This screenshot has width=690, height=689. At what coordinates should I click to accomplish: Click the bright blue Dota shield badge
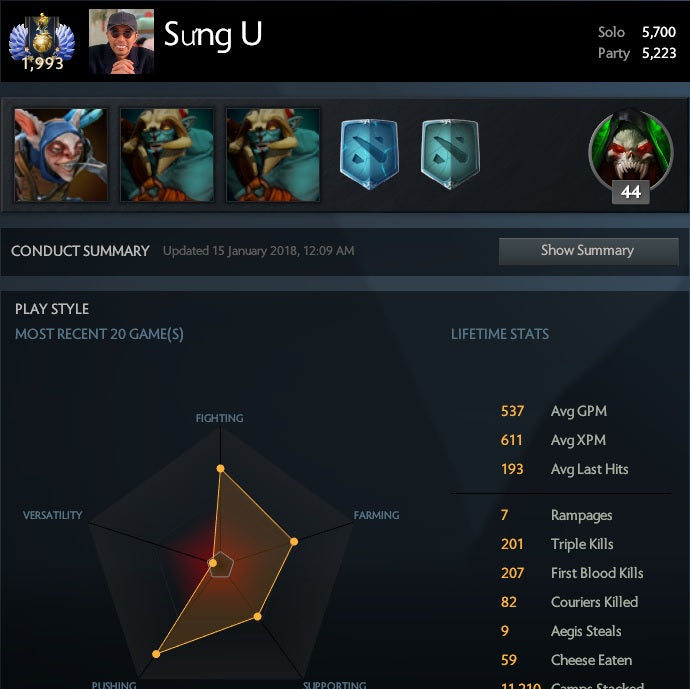click(369, 154)
